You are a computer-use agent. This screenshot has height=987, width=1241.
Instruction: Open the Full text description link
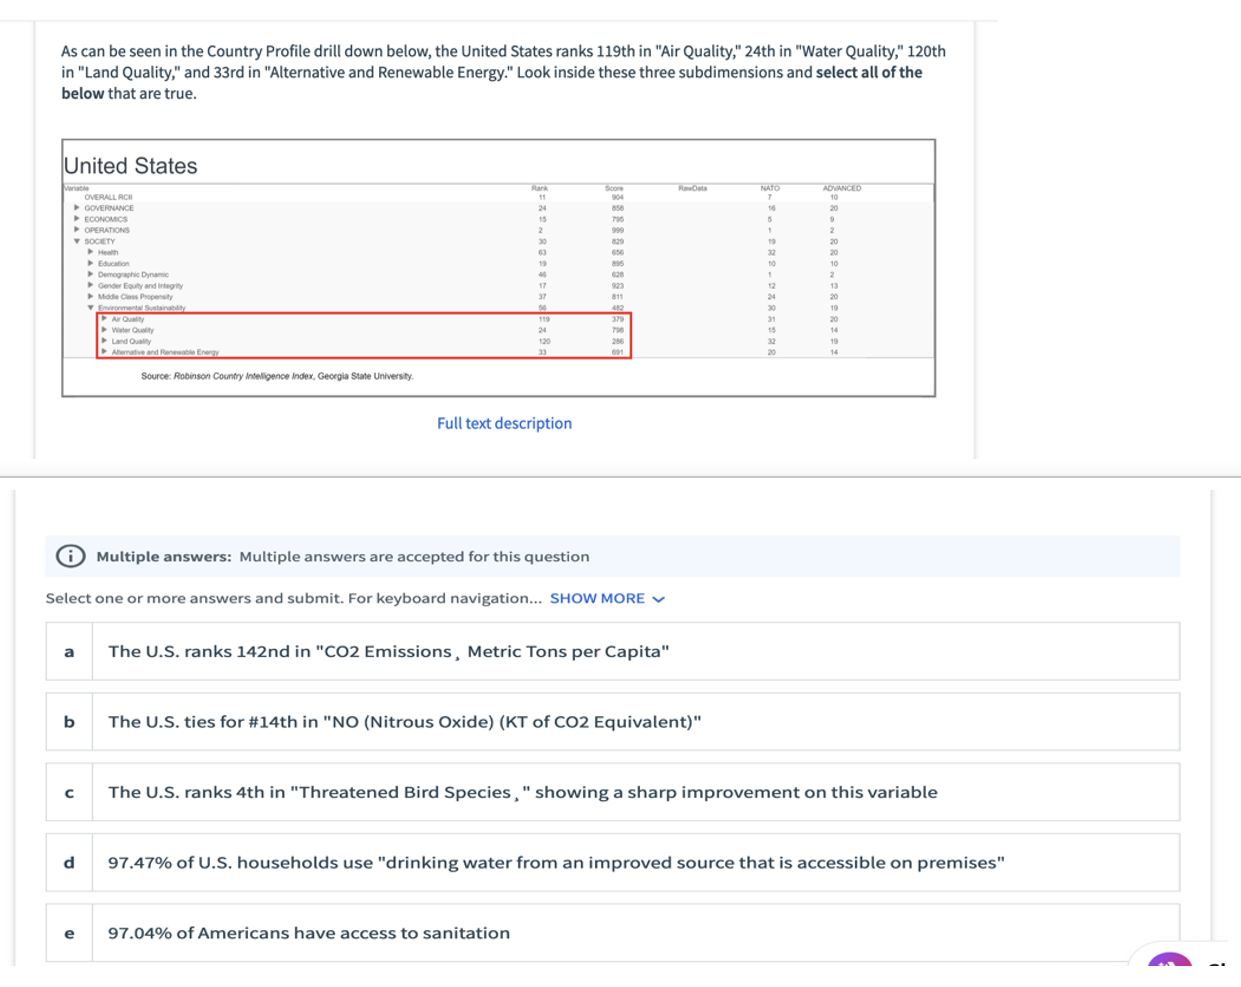(x=504, y=423)
